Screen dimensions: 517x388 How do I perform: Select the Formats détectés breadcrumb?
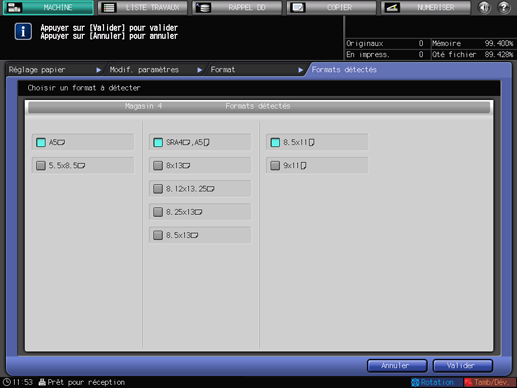[344, 70]
